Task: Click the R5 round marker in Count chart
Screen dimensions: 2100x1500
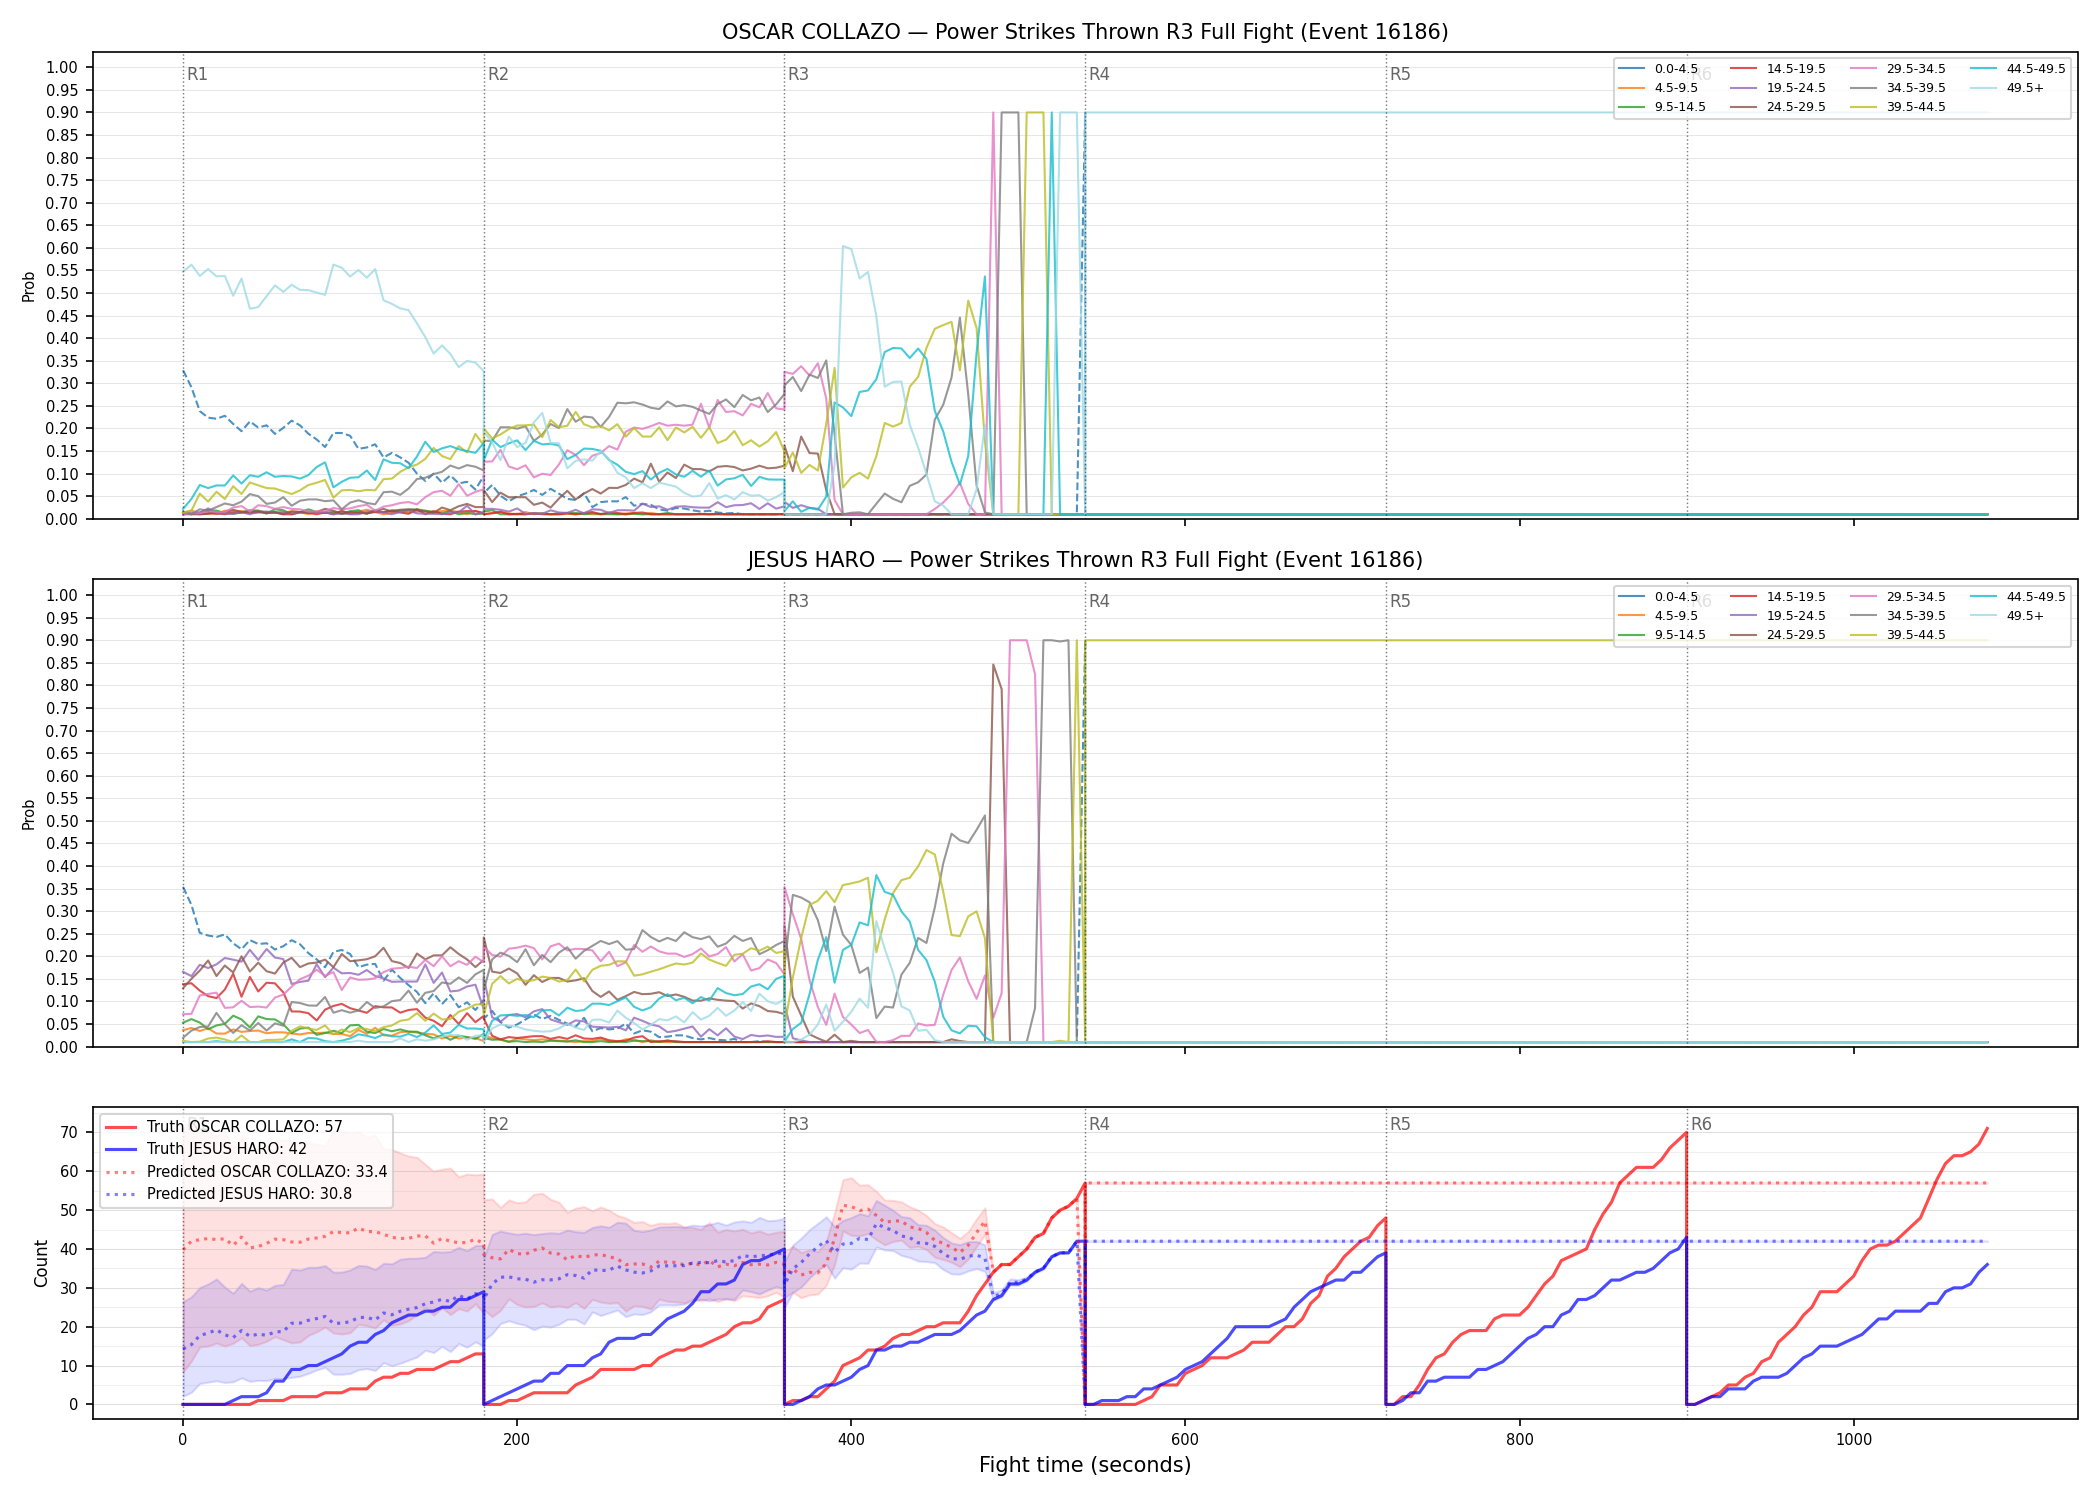Action: click(1400, 1124)
